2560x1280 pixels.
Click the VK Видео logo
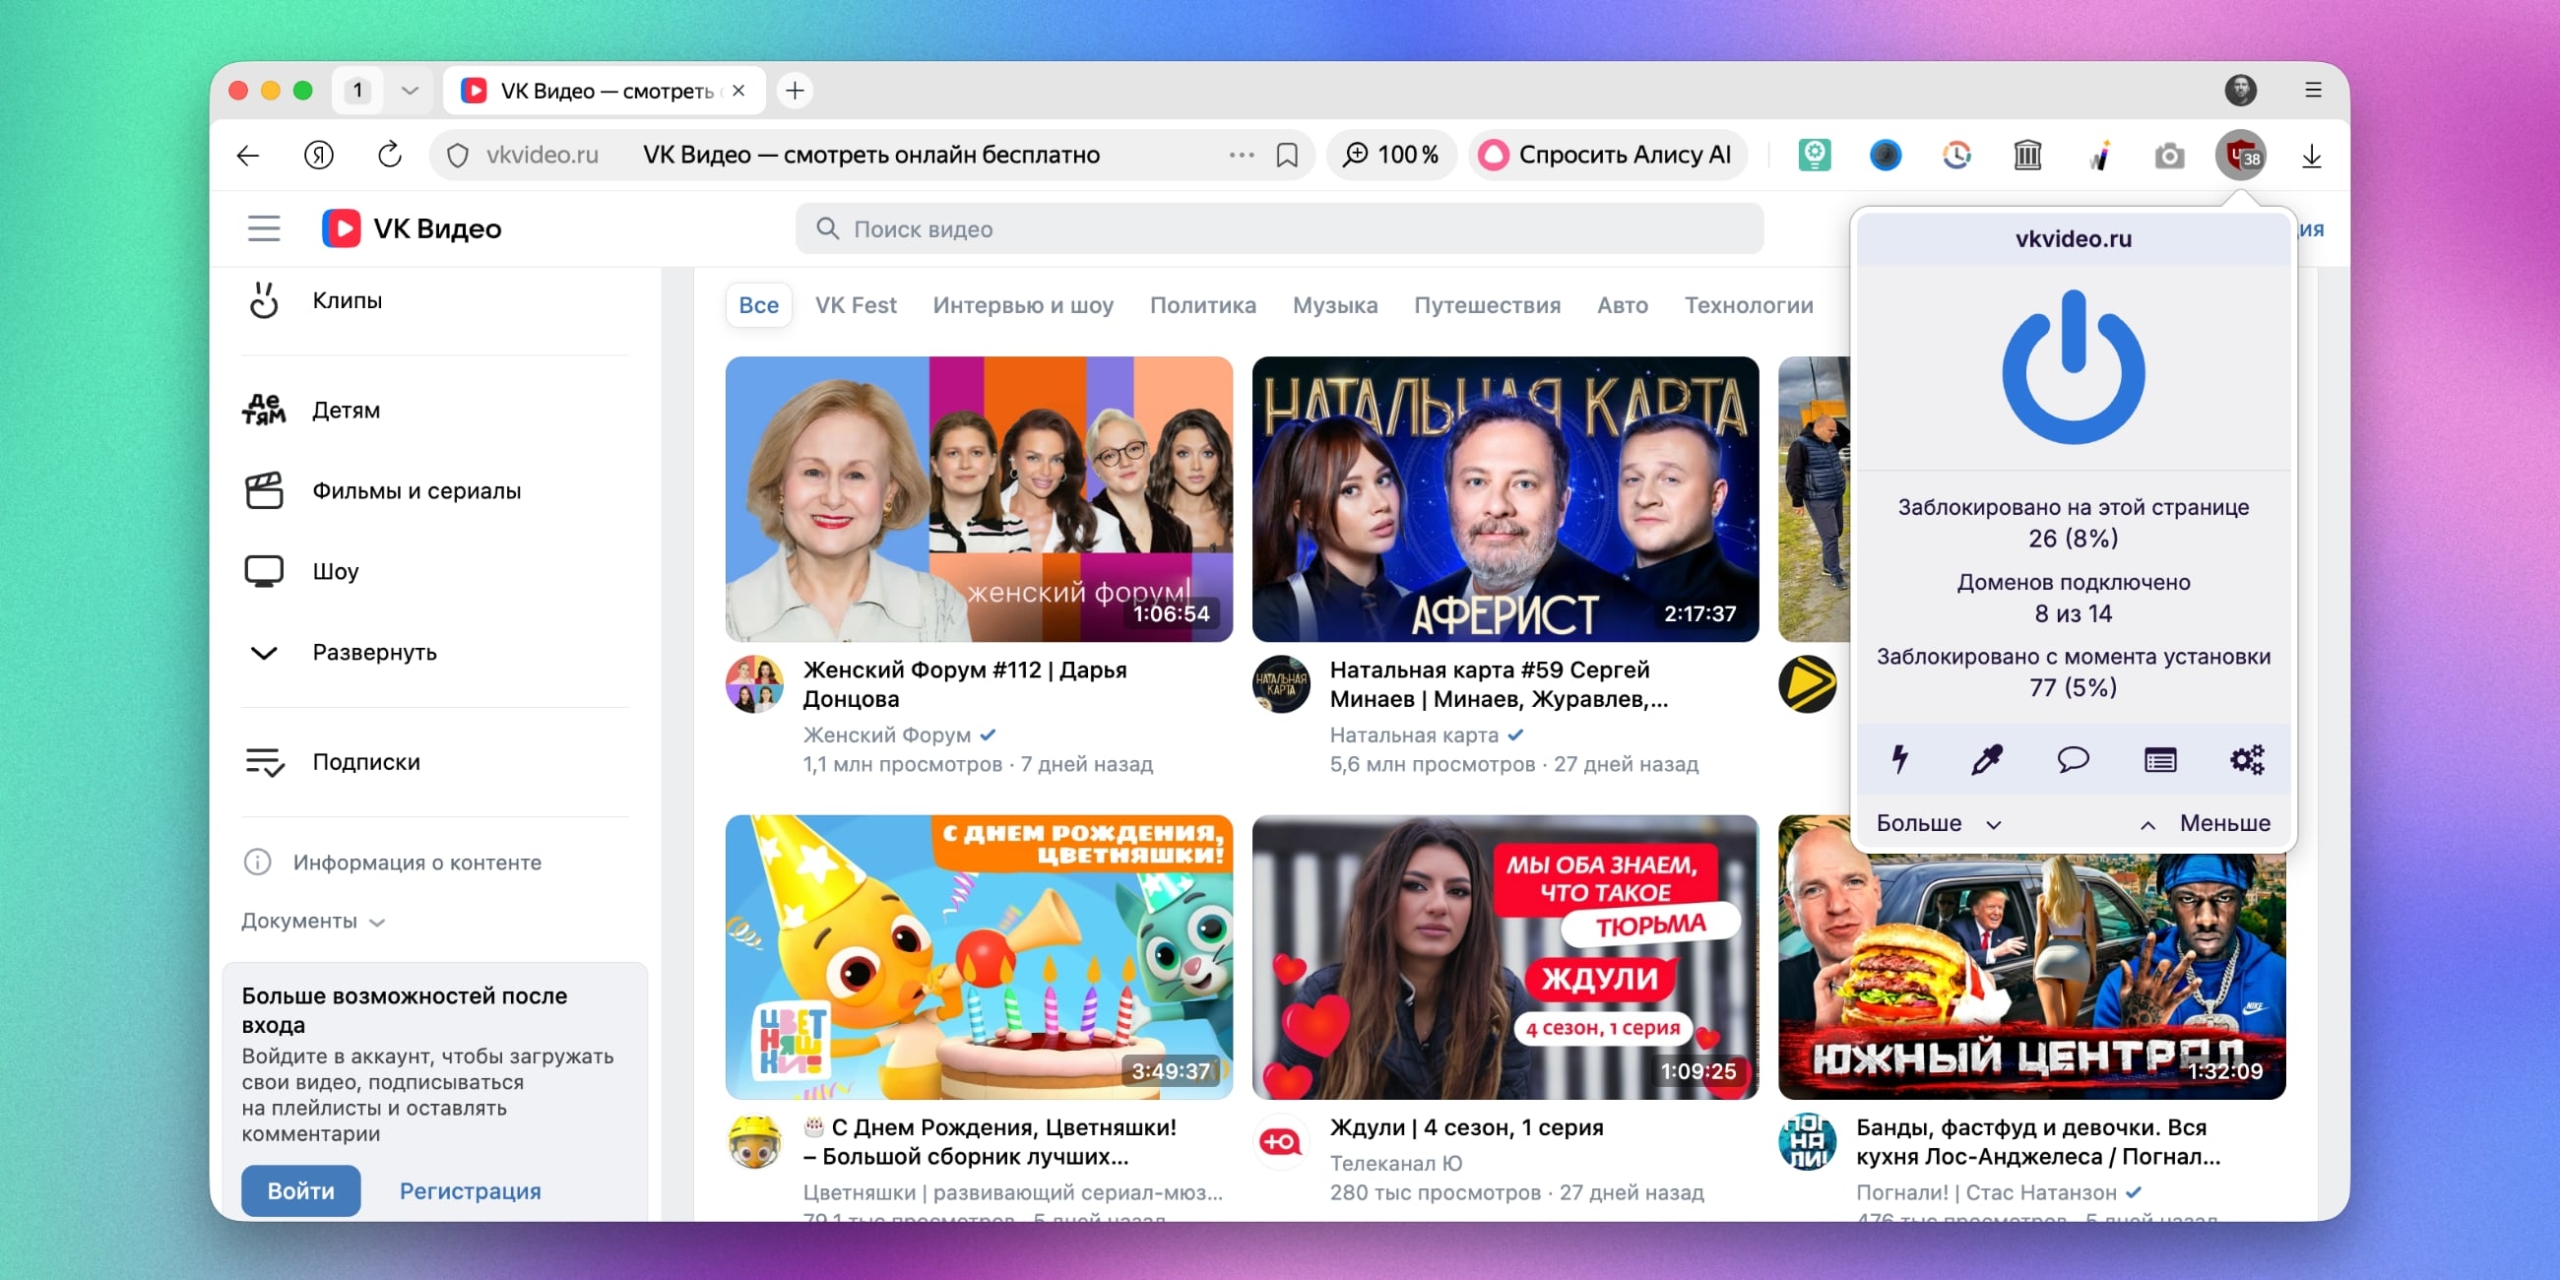tap(412, 229)
